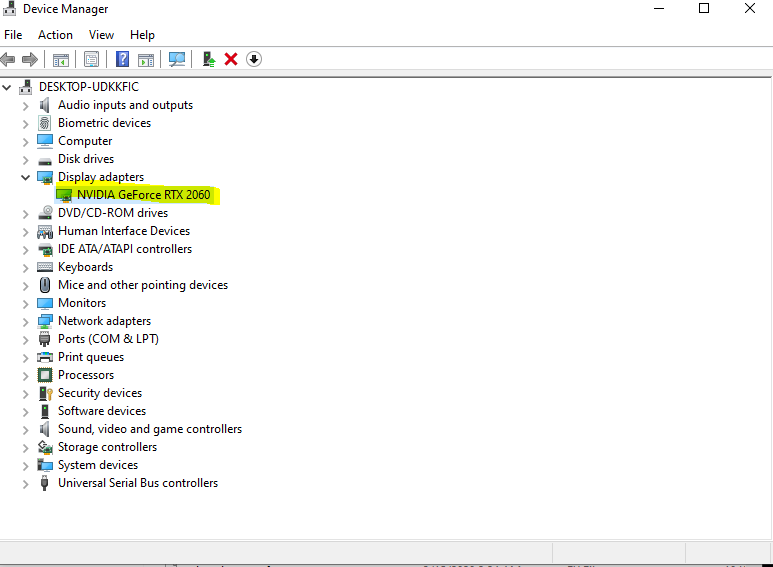This screenshot has width=773, height=567.
Task: Click the Print queues printer icon
Action: [45, 357]
